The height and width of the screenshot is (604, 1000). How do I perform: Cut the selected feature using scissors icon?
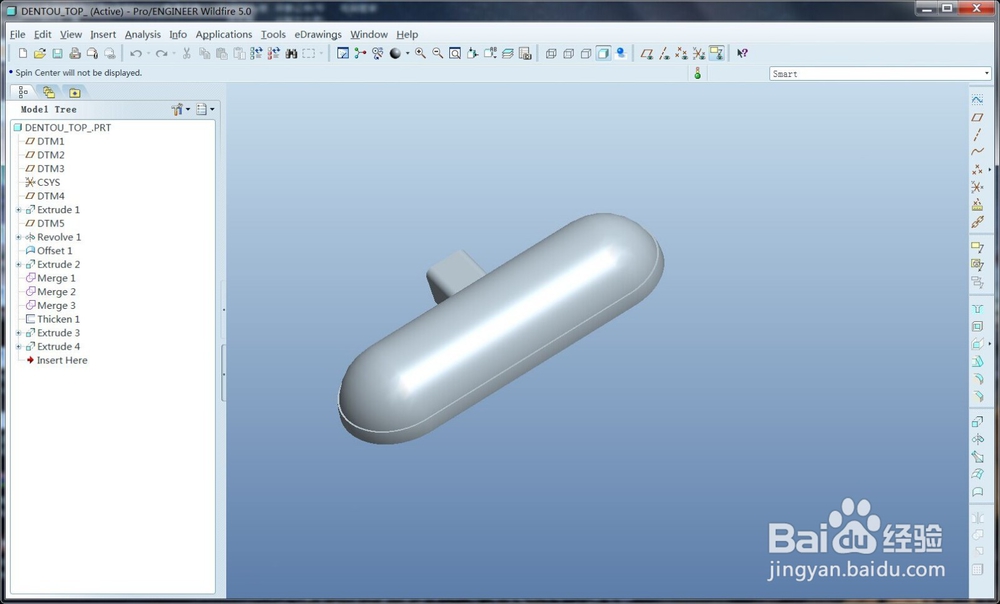pyautogui.click(x=187, y=54)
